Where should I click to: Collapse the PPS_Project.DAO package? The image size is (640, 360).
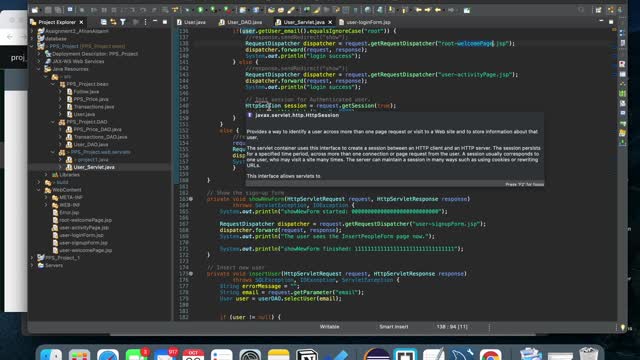pos(53,122)
